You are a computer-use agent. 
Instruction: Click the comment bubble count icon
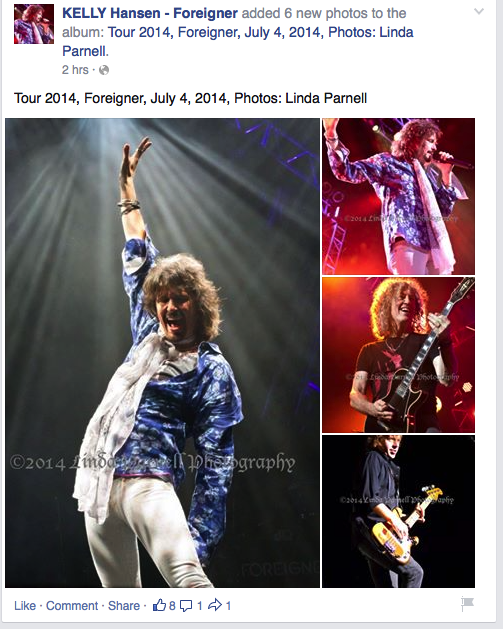tap(186, 606)
